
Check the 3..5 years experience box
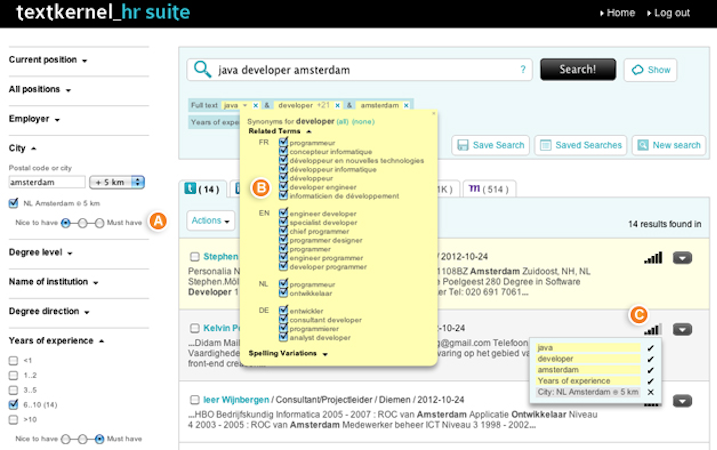click(13, 390)
